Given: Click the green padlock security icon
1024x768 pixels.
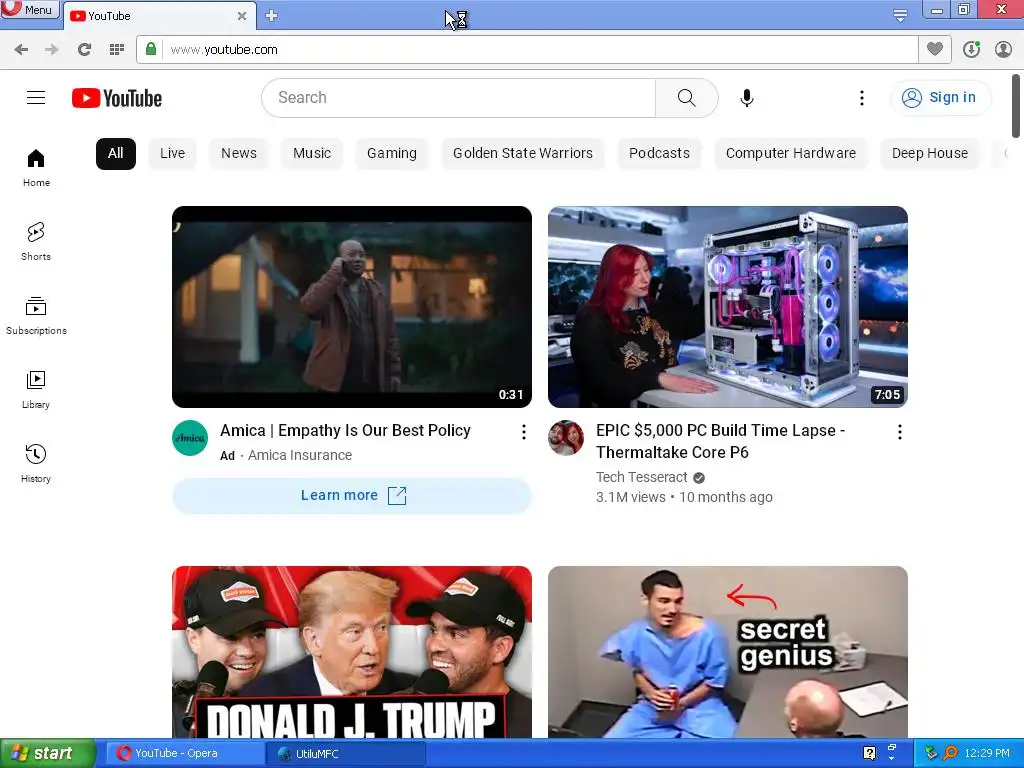Looking at the screenshot, I should coord(151,49).
